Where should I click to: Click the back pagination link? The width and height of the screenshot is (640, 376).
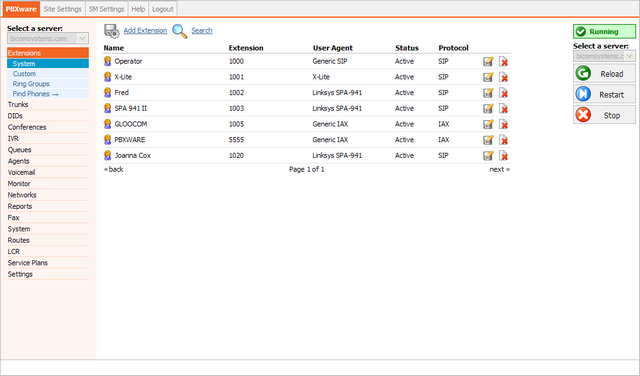tap(113, 169)
